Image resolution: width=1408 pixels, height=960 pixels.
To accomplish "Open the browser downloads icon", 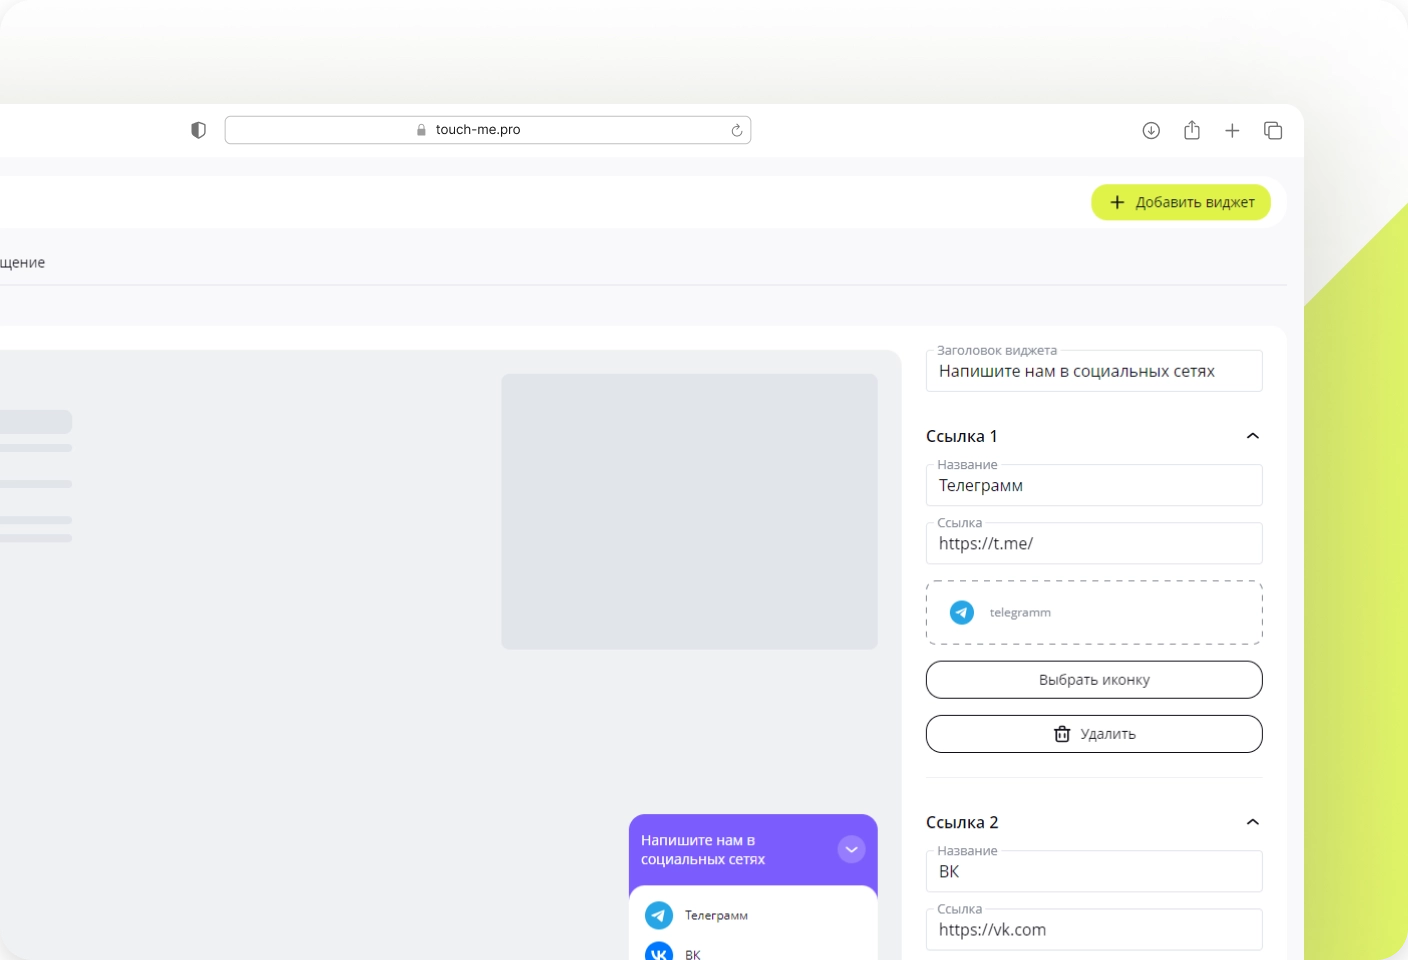I will (x=1151, y=130).
